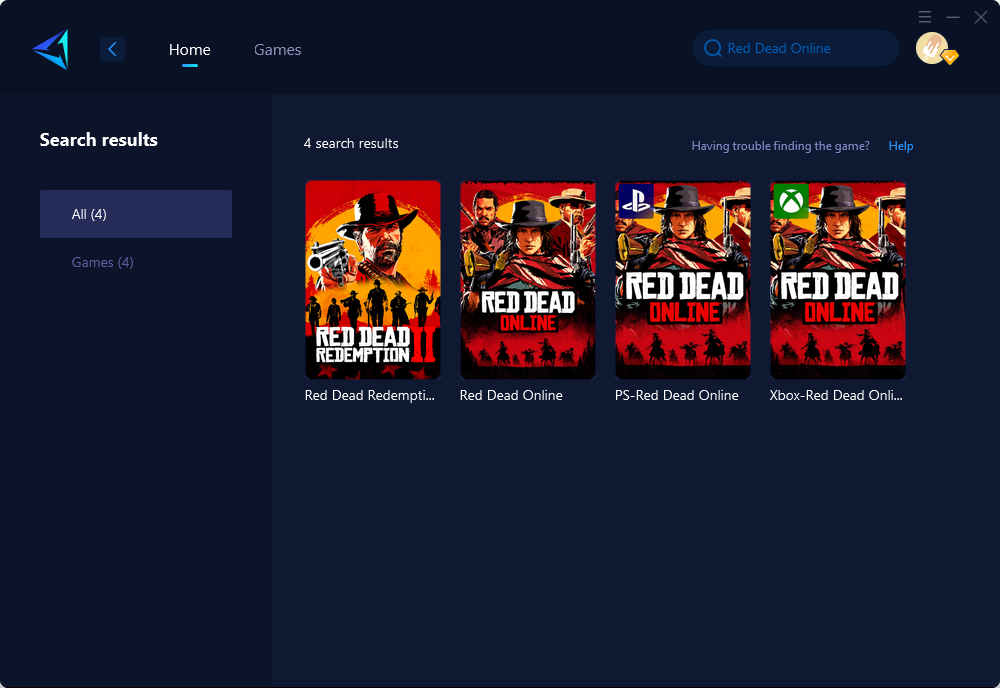
Task: Close the application window
Action: 981,17
